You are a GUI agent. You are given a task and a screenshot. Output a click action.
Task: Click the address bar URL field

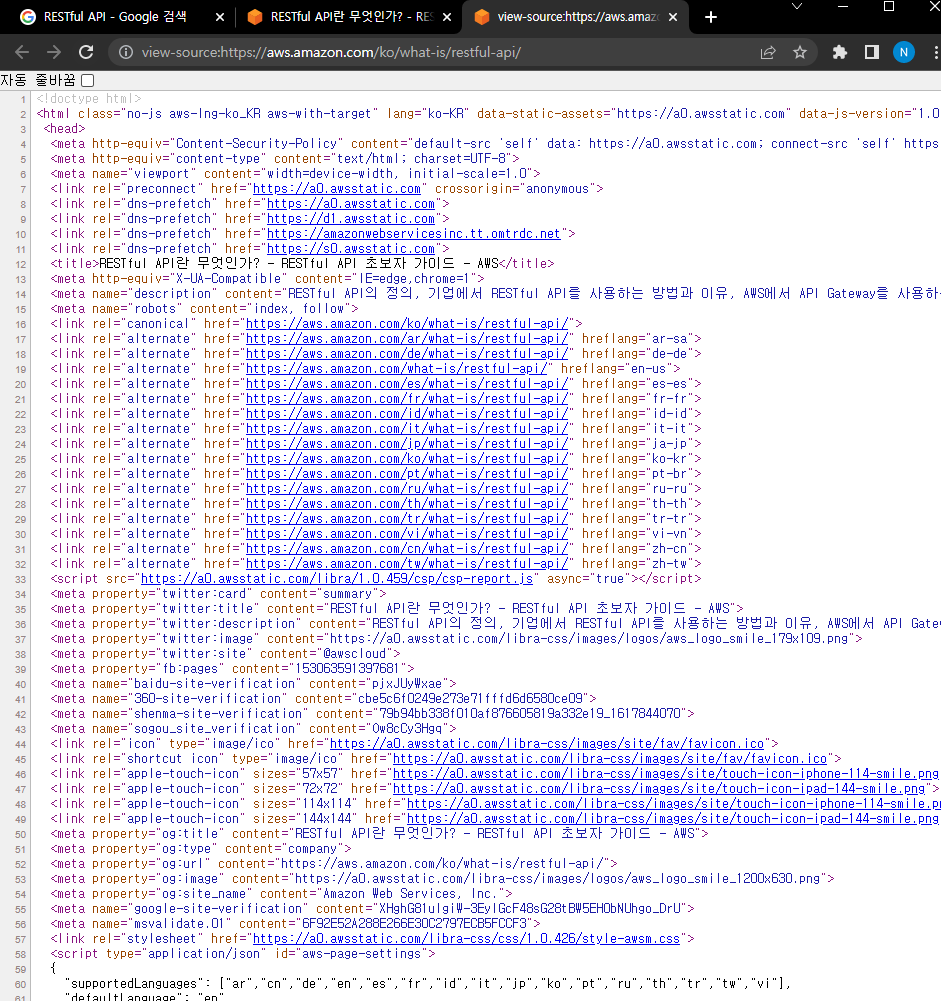(x=434, y=52)
